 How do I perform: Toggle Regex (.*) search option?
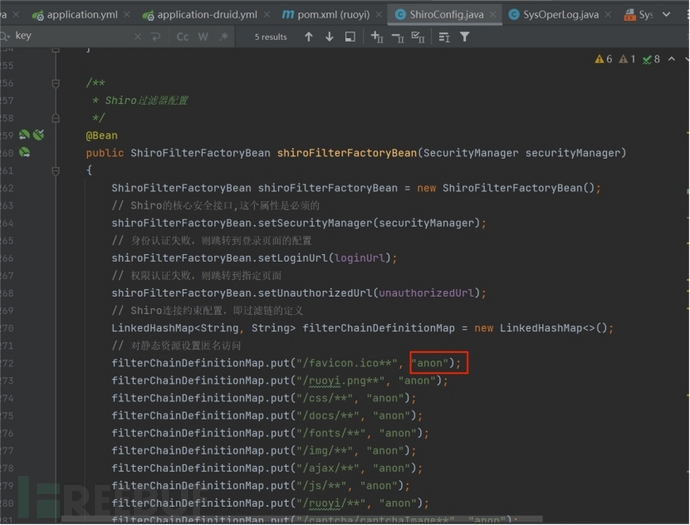coord(224,37)
